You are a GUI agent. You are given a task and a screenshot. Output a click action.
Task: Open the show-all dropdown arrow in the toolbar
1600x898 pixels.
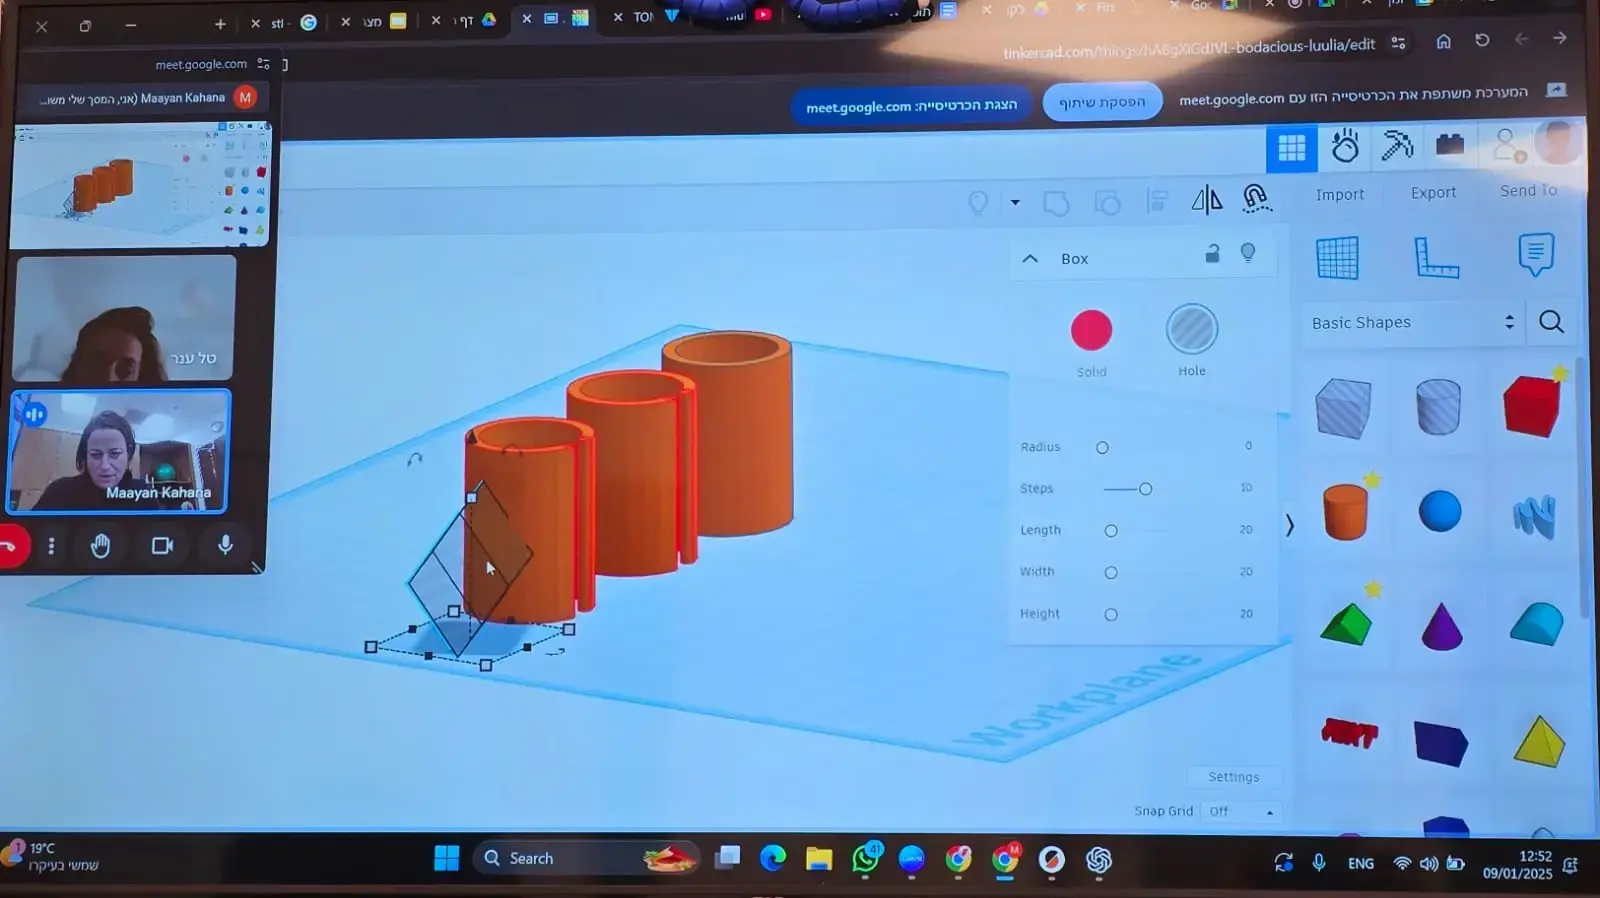click(1015, 203)
